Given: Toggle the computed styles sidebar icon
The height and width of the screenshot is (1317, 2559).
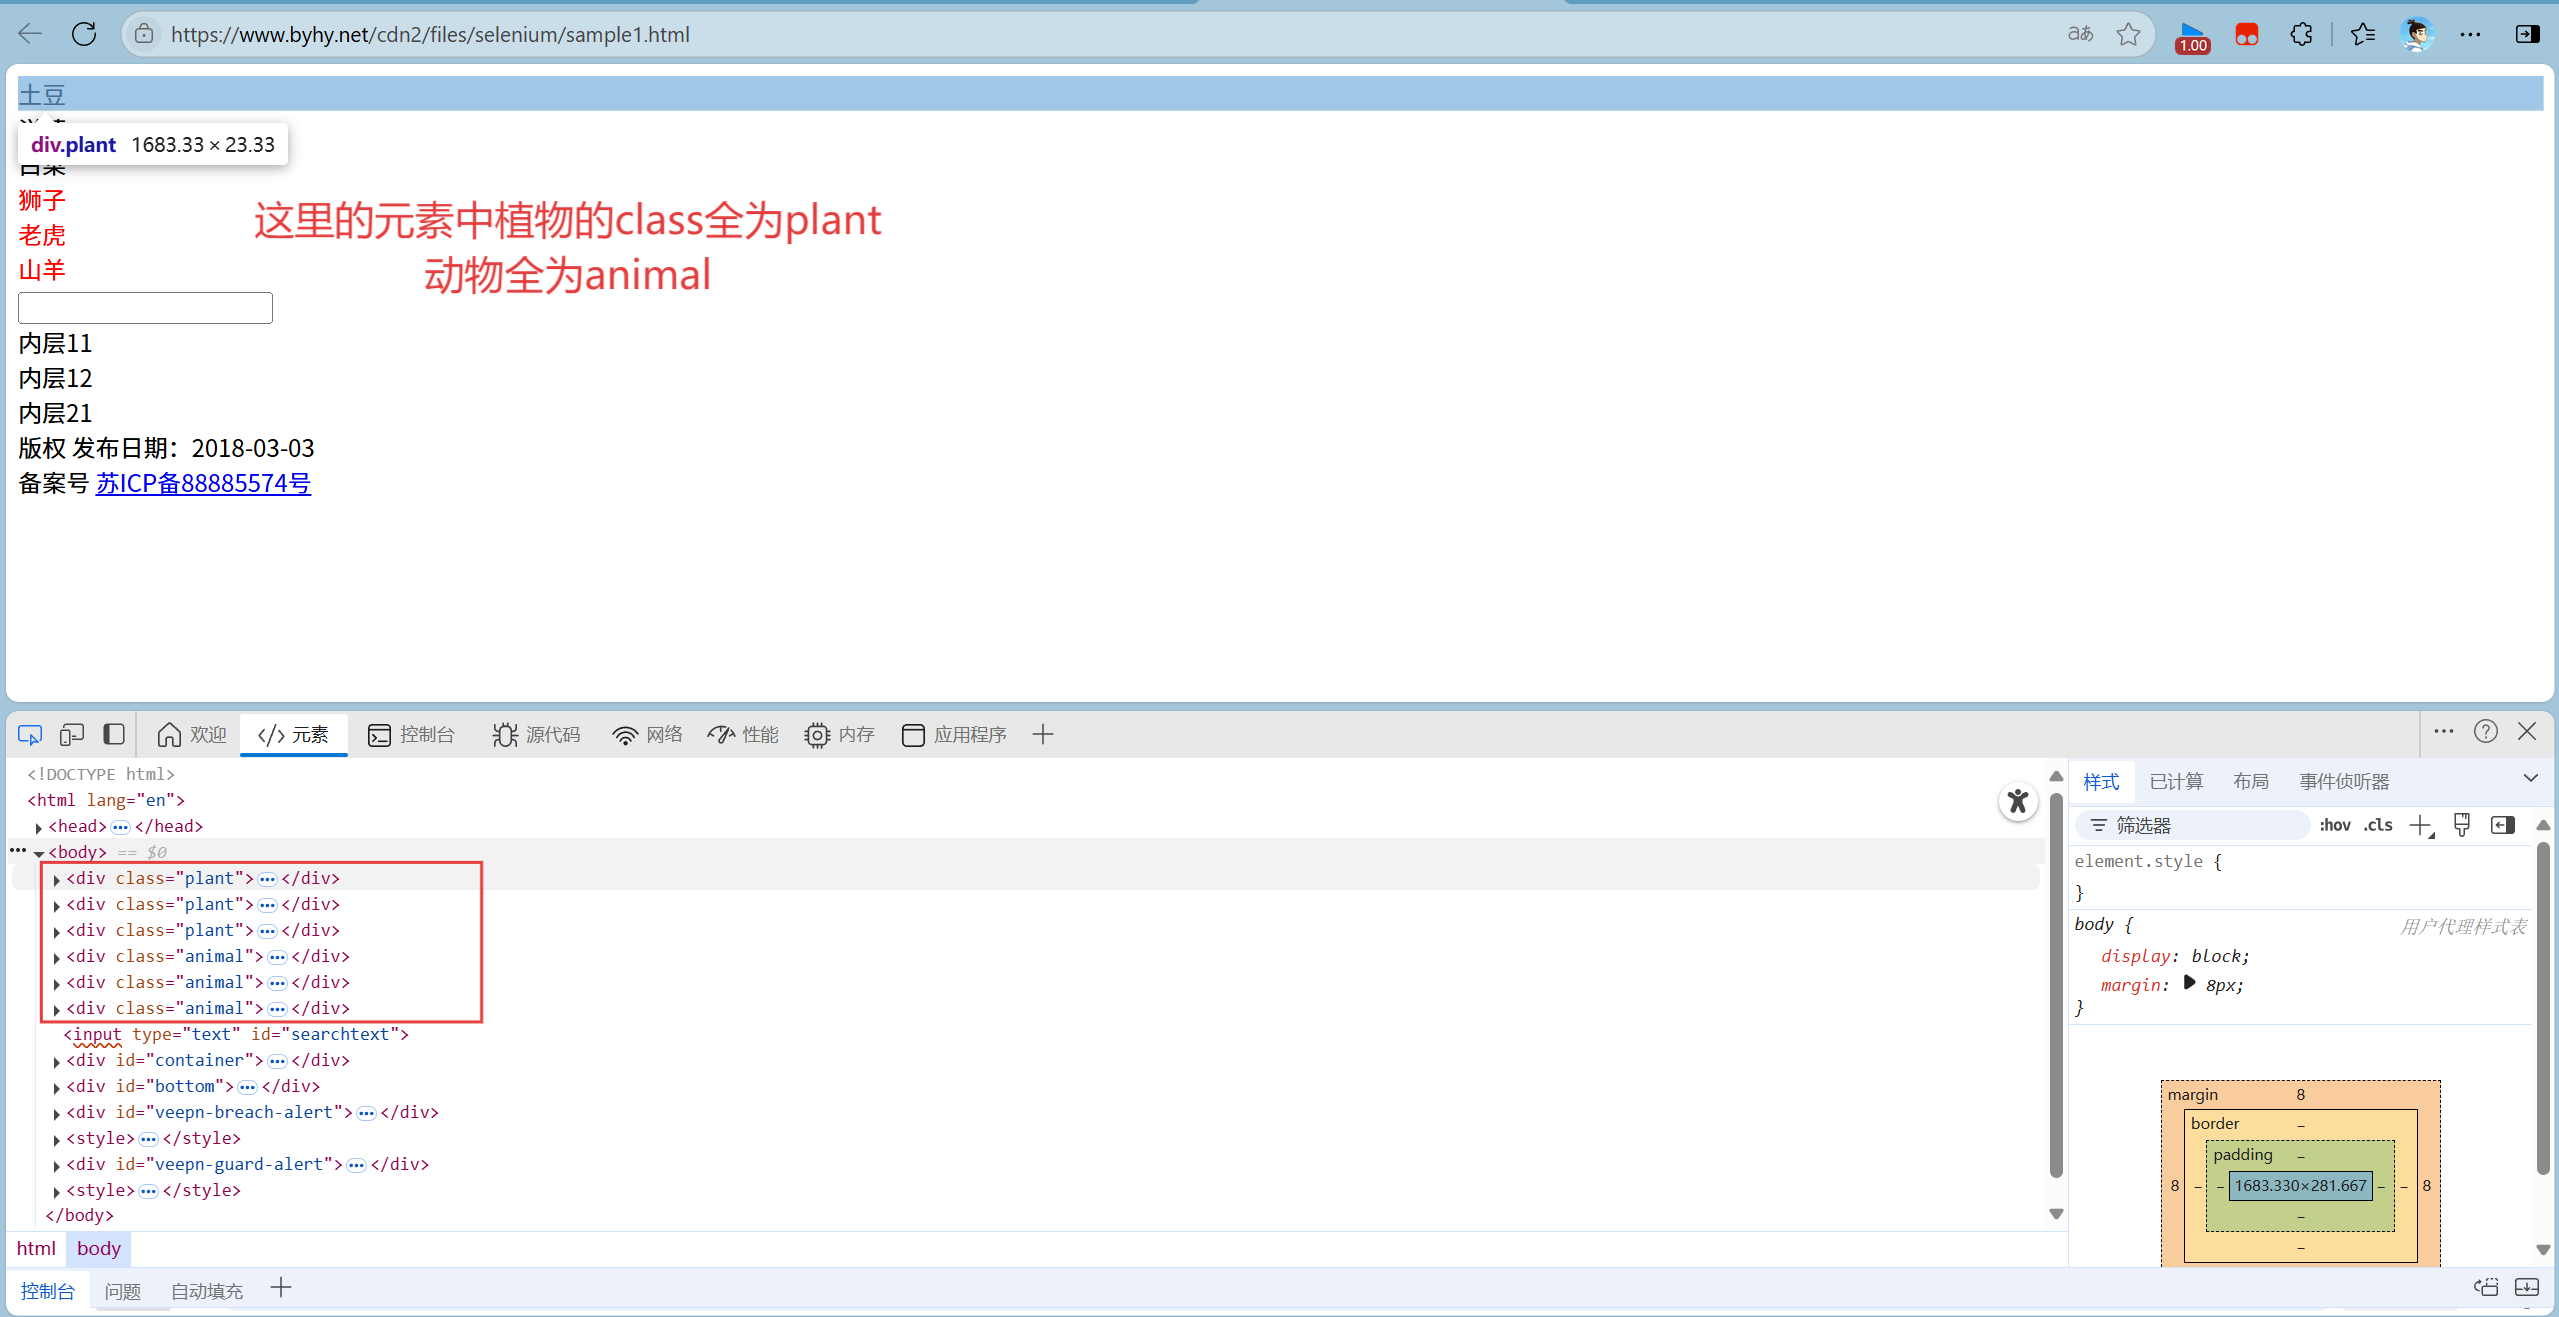Looking at the screenshot, I should click(x=2502, y=825).
